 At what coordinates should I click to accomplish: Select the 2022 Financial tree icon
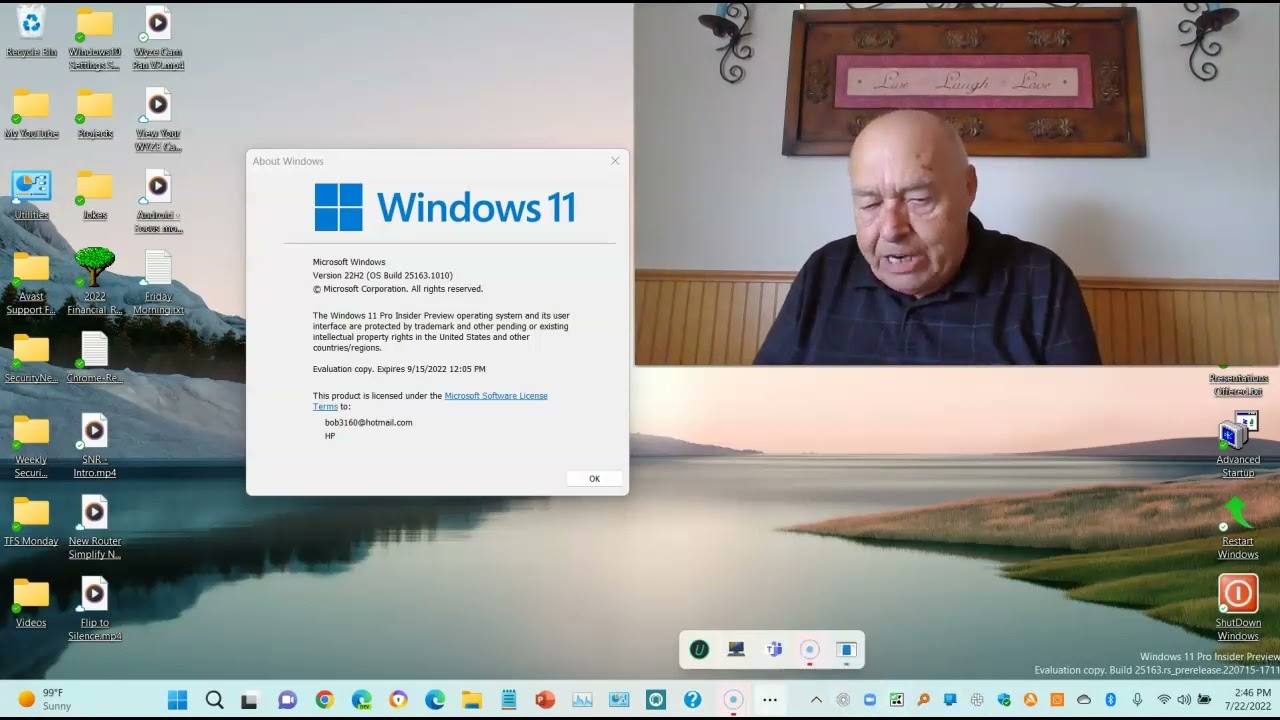[95, 283]
